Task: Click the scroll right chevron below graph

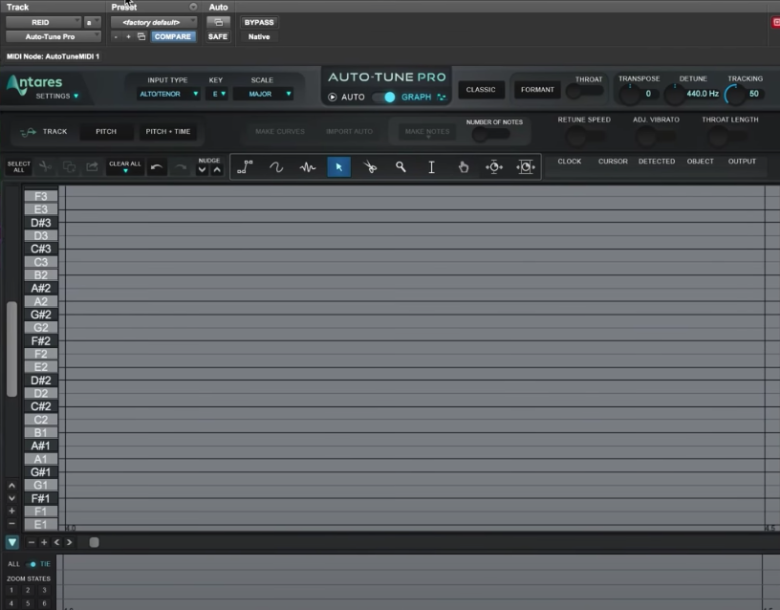Action: click(x=69, y=542)
